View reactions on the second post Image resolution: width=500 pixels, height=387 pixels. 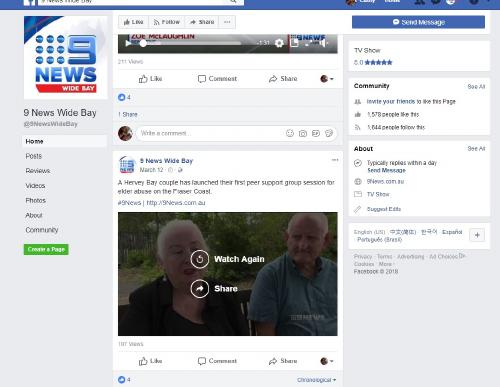[124, 380]
